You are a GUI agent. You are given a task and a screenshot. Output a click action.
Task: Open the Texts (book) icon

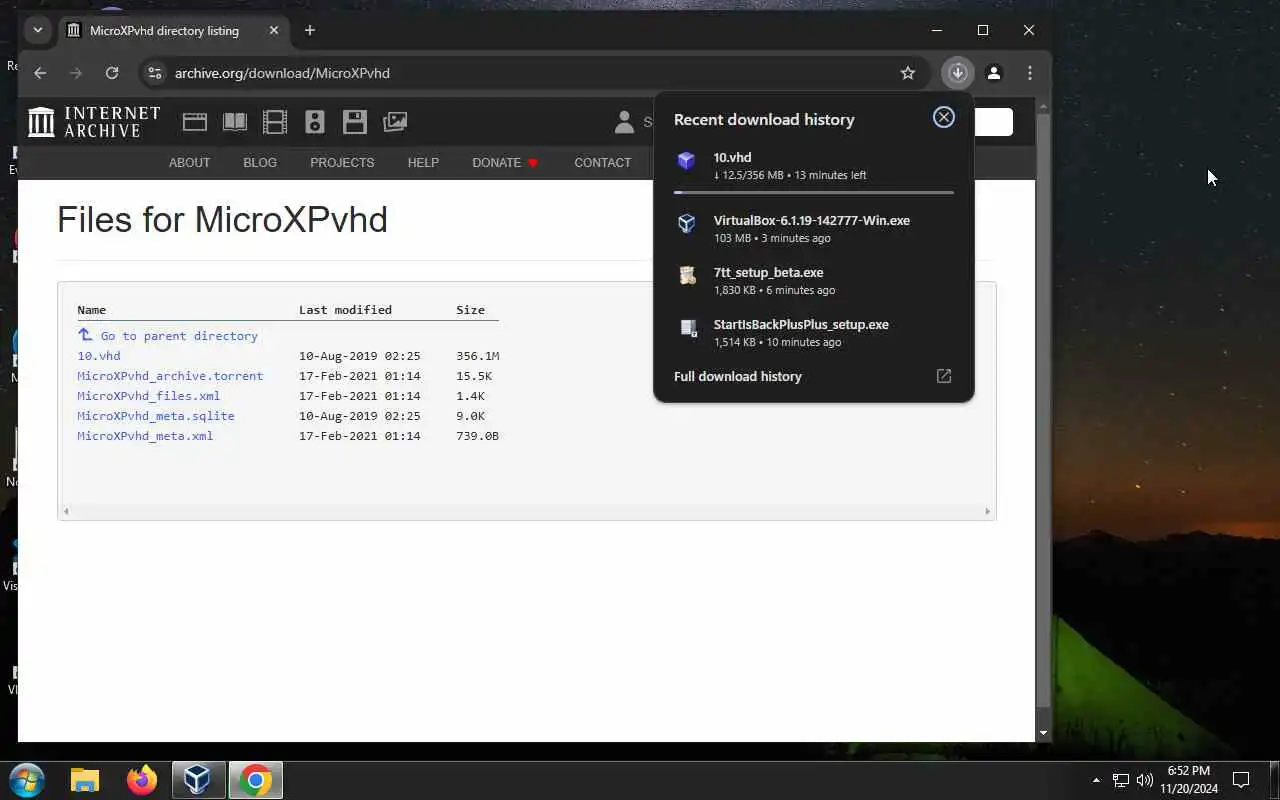pos(235,122)
